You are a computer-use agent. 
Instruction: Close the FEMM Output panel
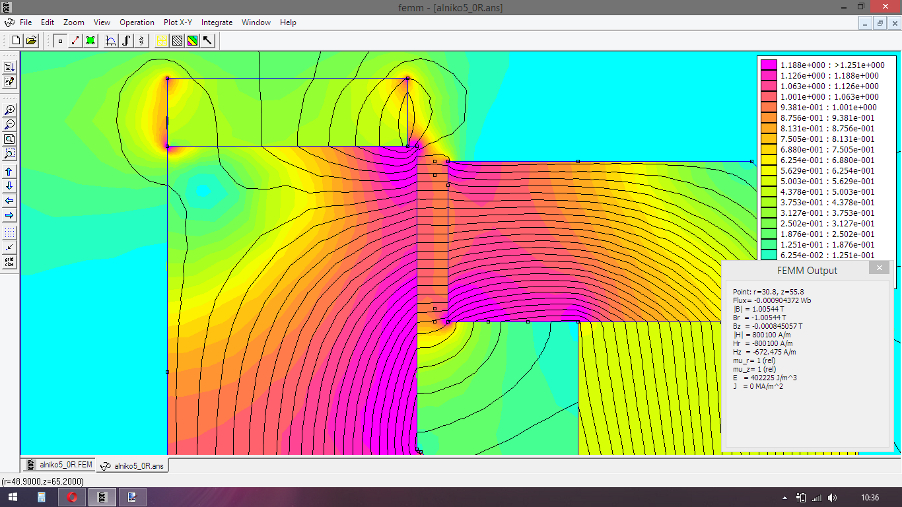tap(878, 268)
